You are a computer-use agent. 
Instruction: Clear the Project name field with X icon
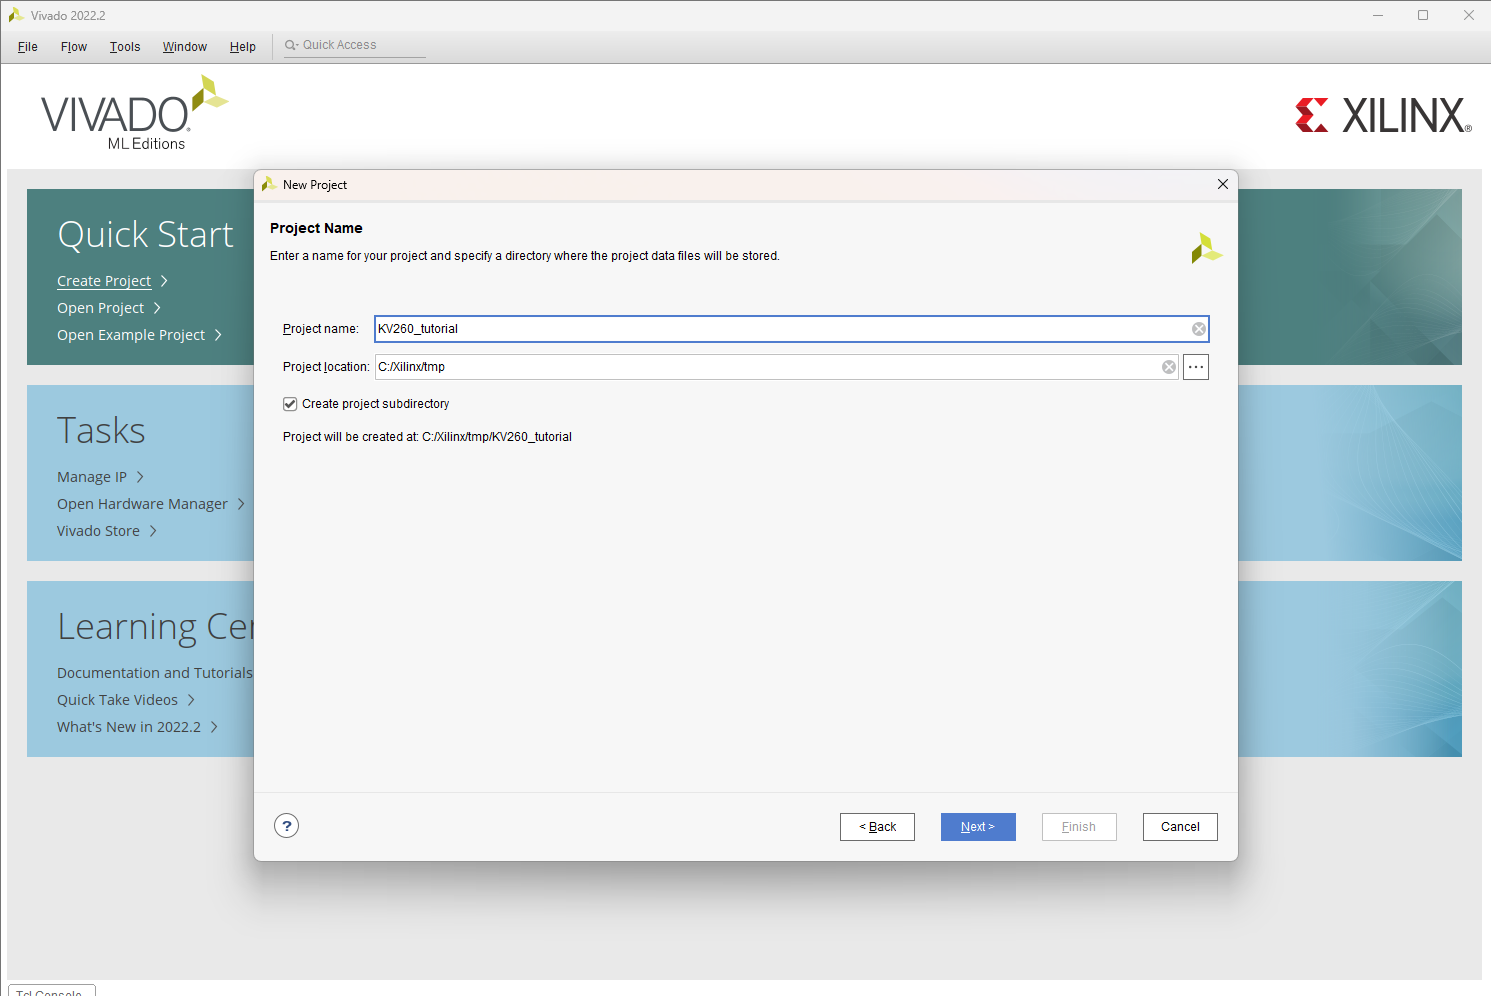(1198, 329)
